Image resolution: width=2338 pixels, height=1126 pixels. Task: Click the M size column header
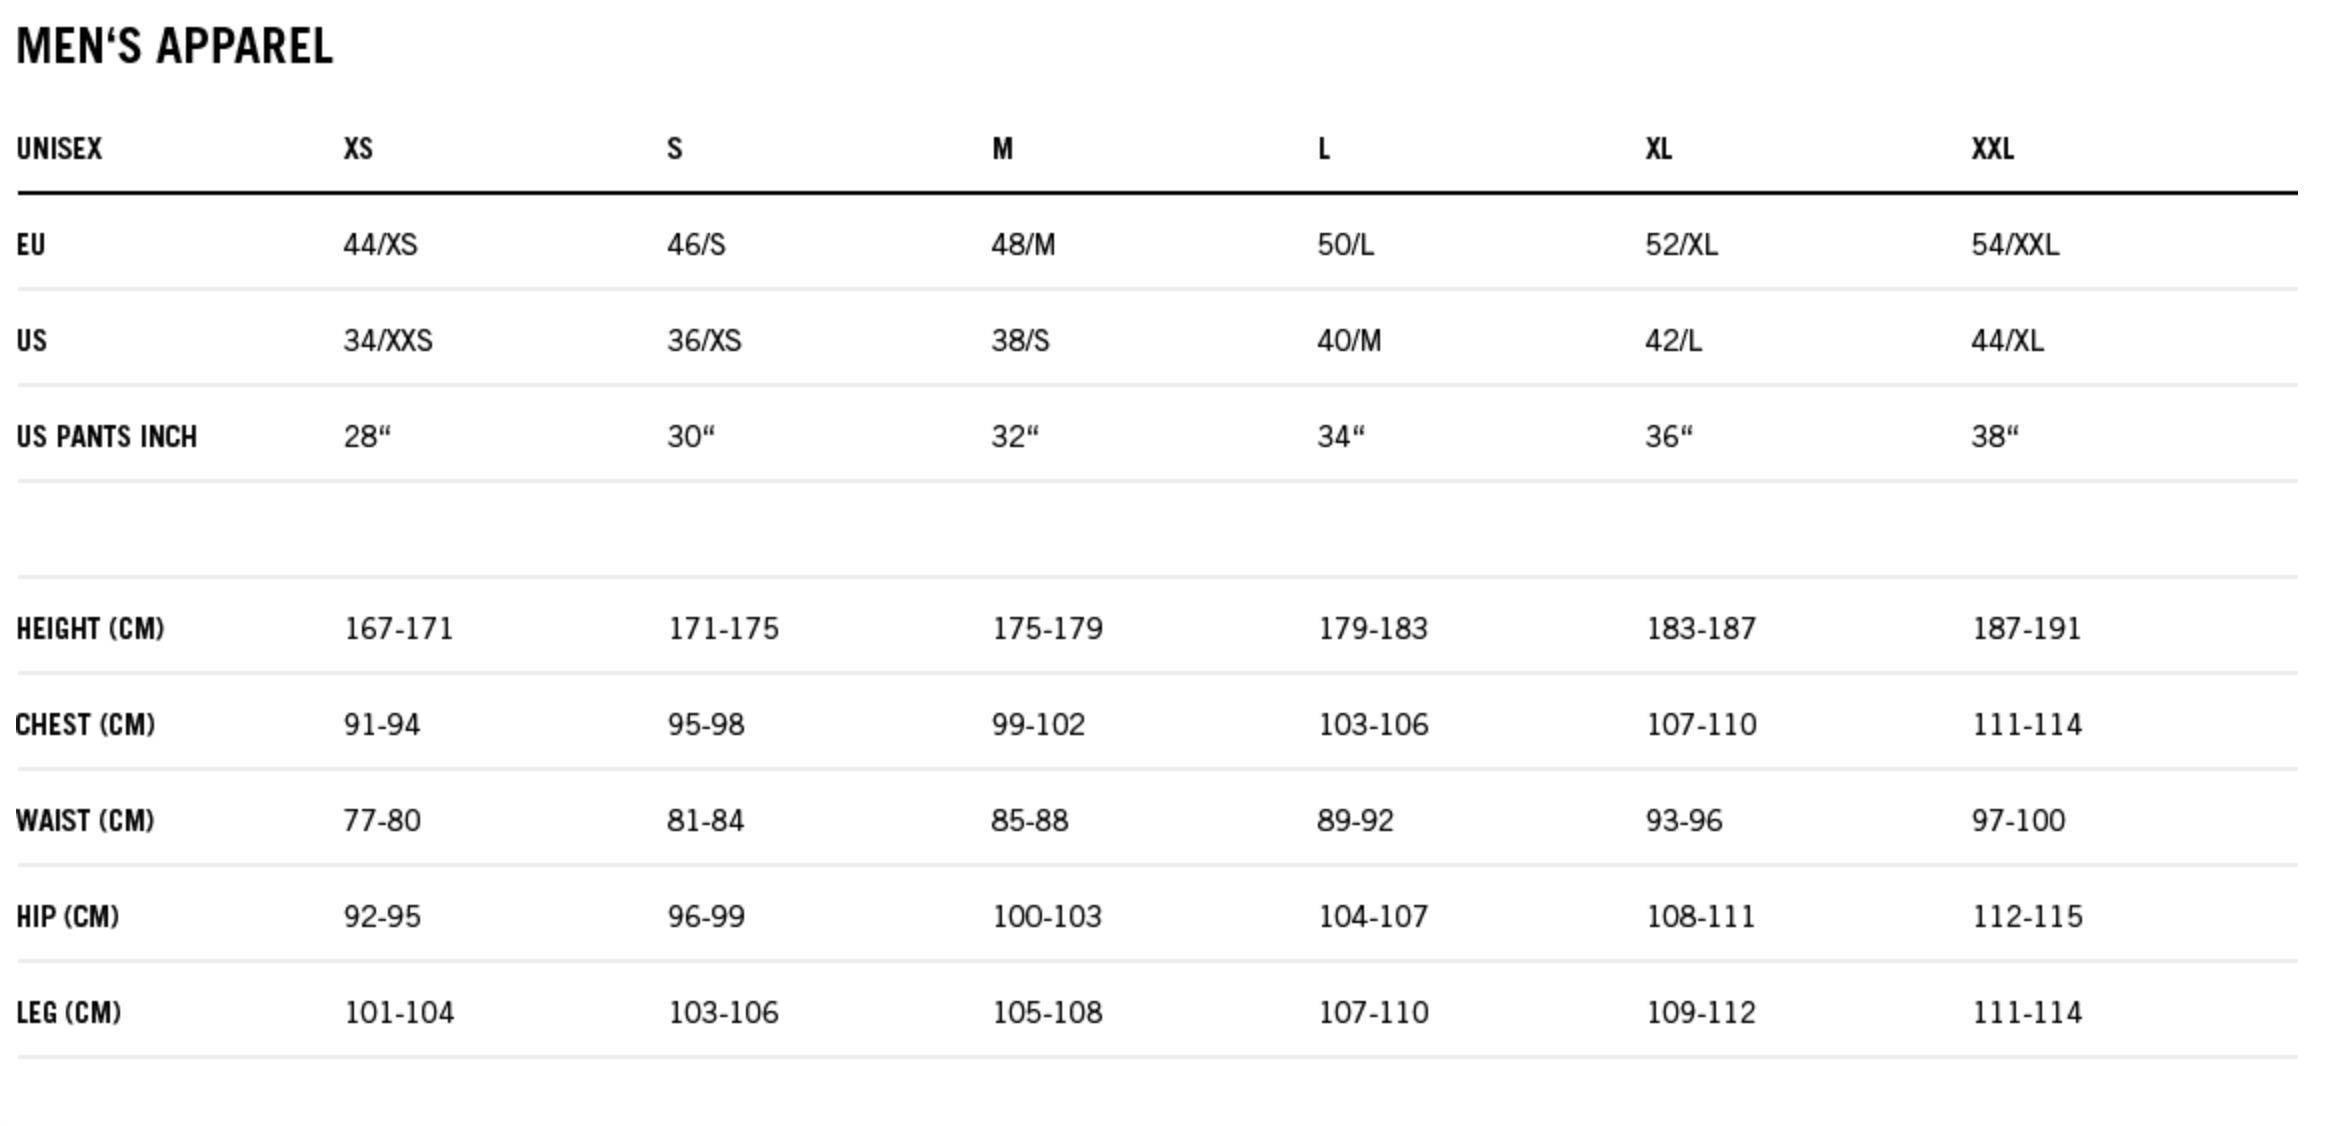click(x=1002, y=149)
